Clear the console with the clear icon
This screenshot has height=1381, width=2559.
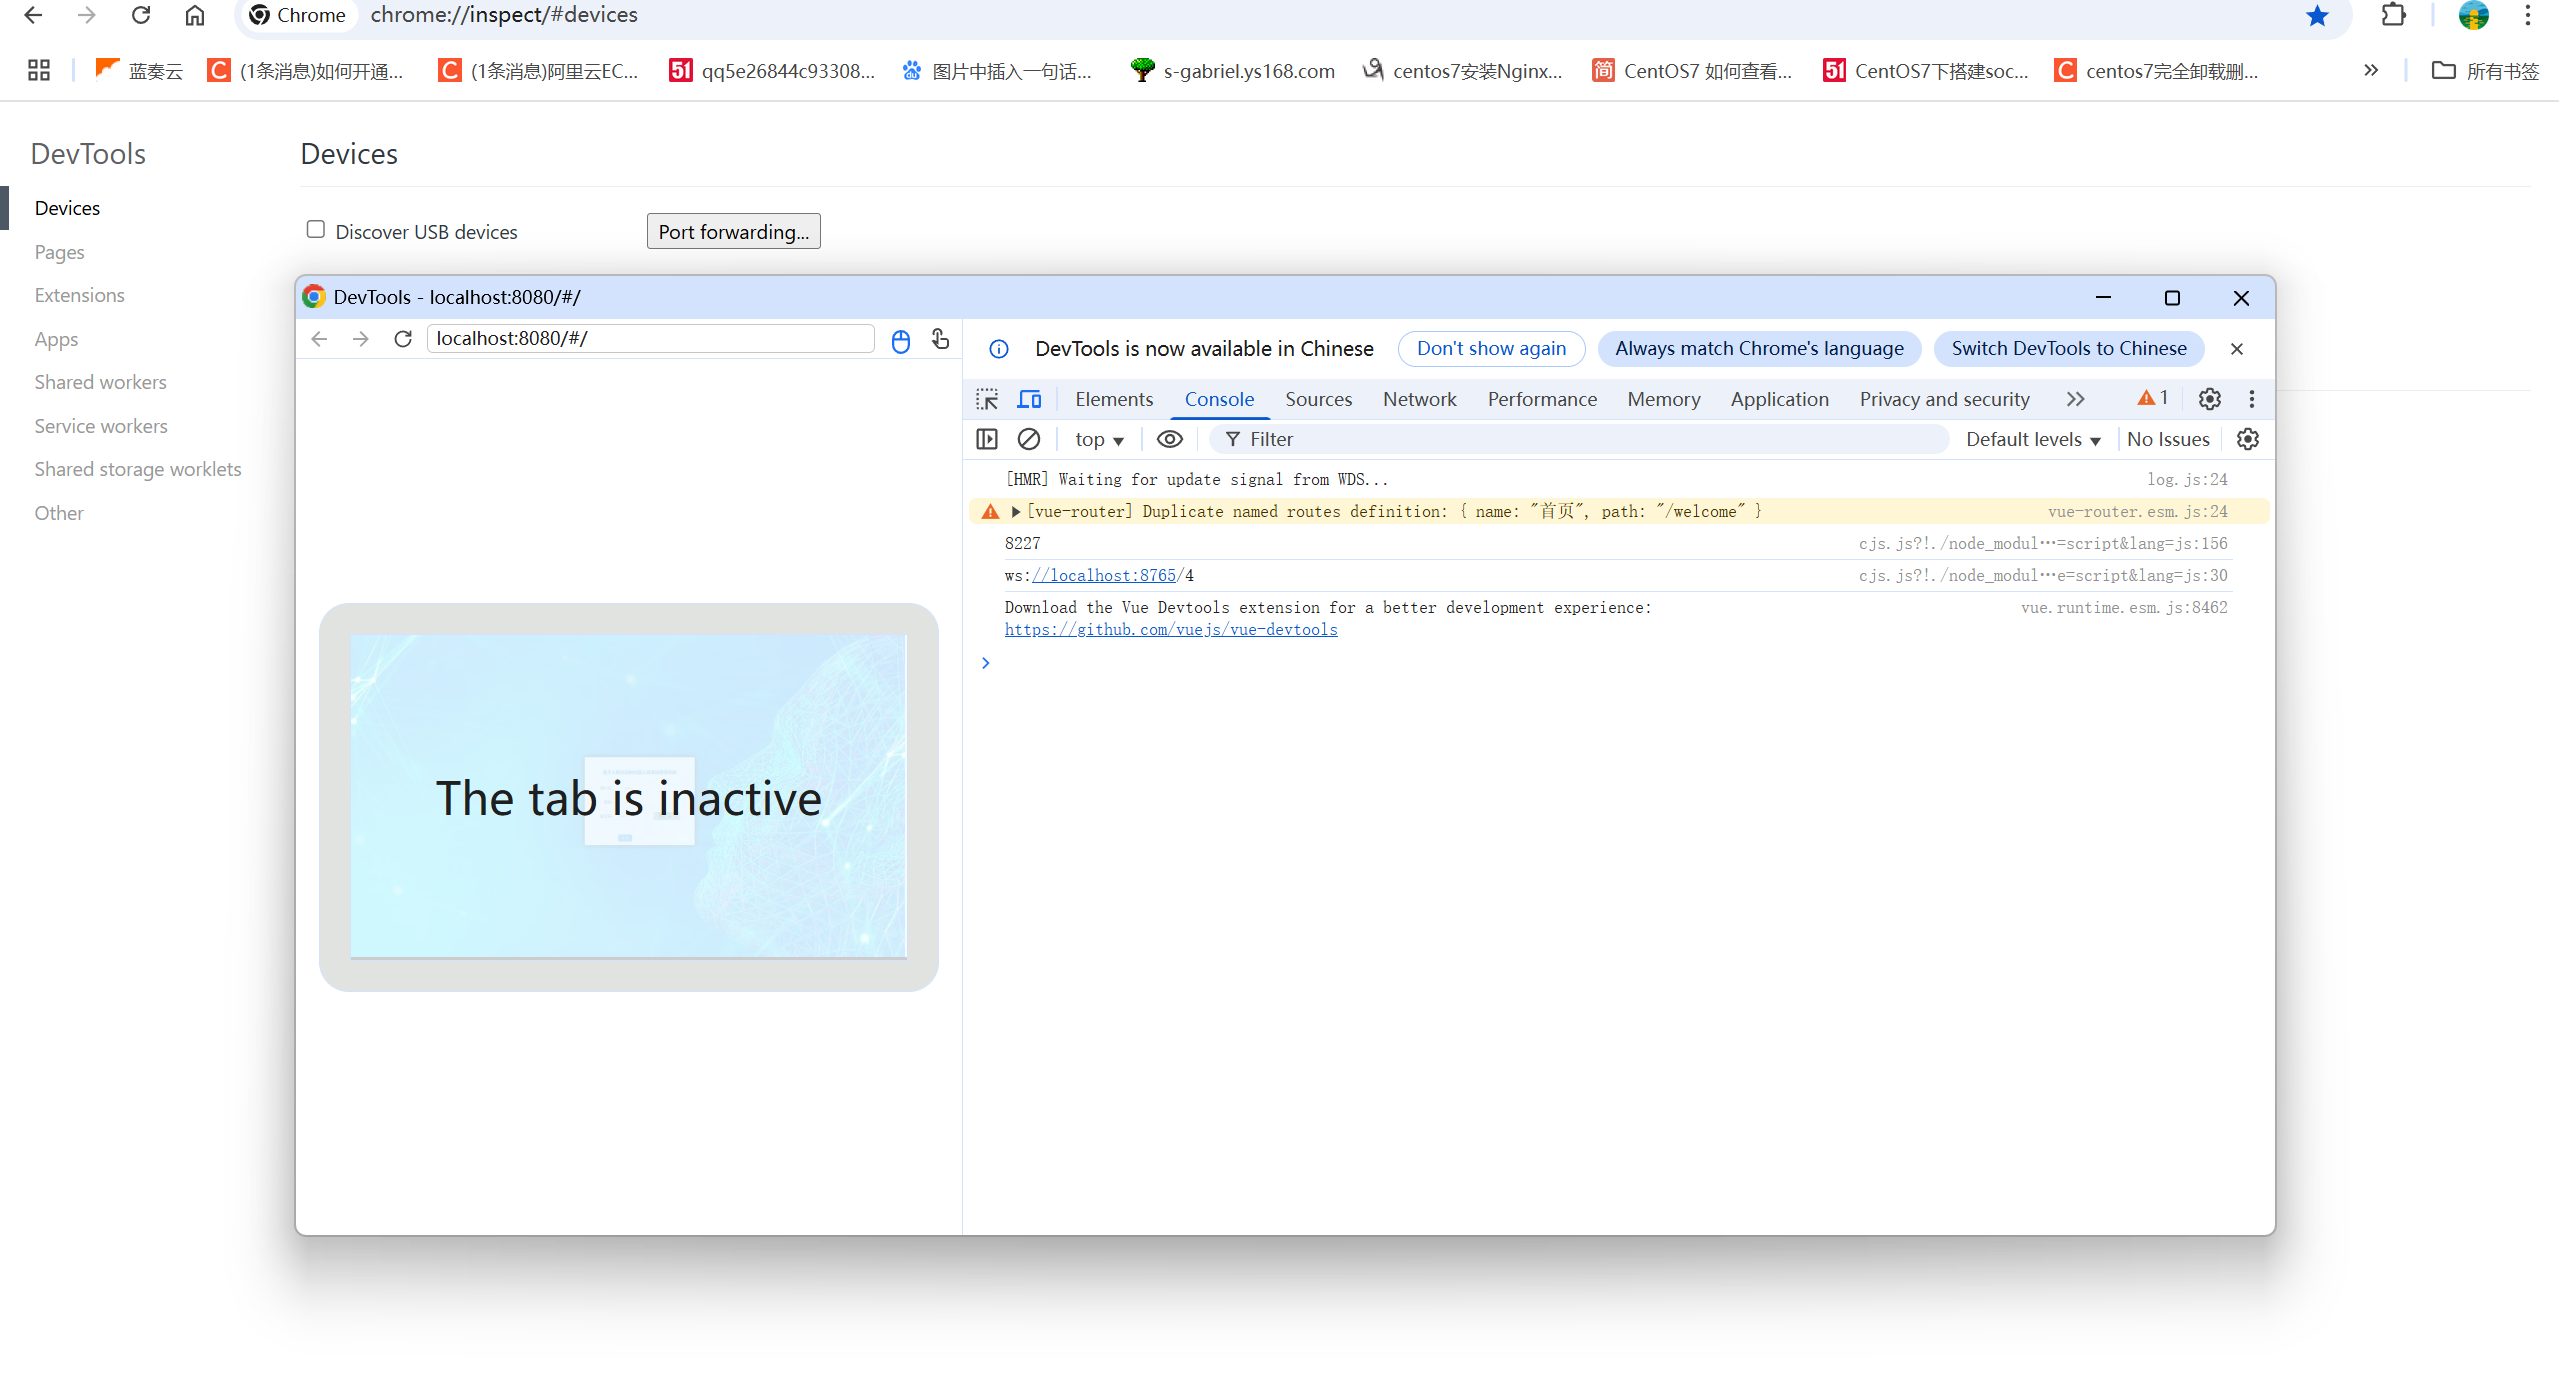pyautogui.click(x=1028, y=439)
